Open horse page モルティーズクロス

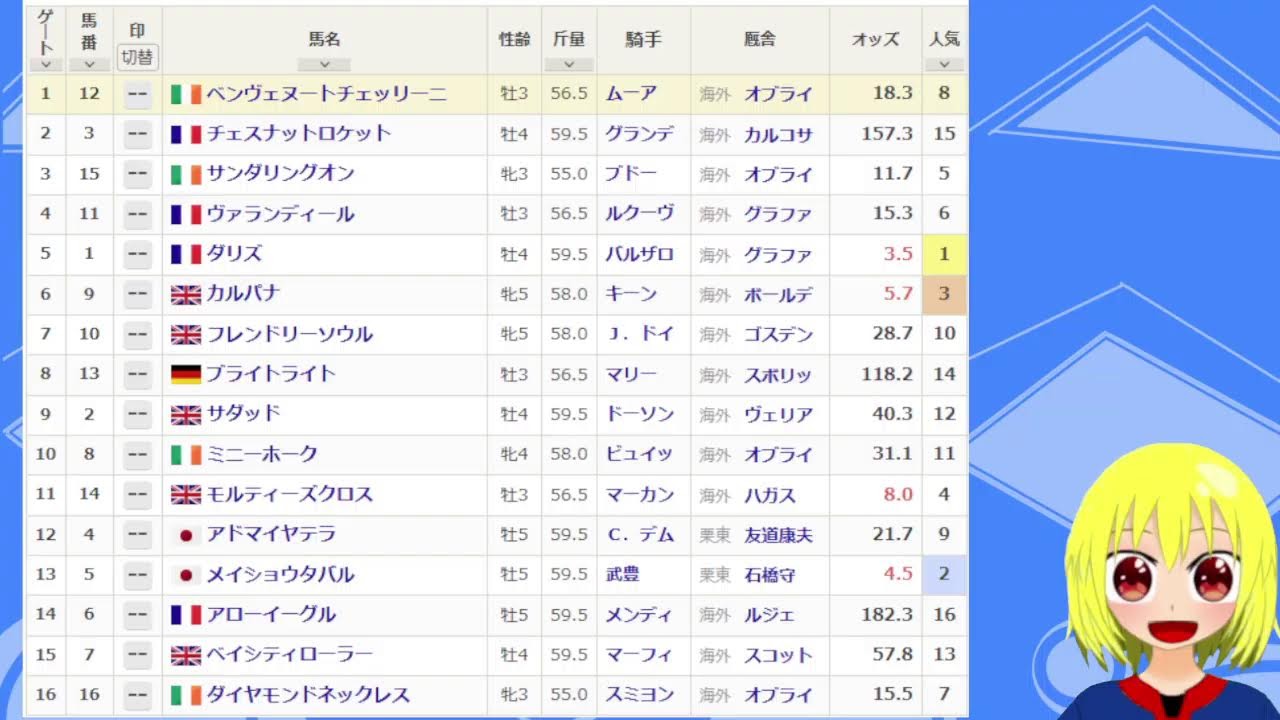tap(289, 494)
